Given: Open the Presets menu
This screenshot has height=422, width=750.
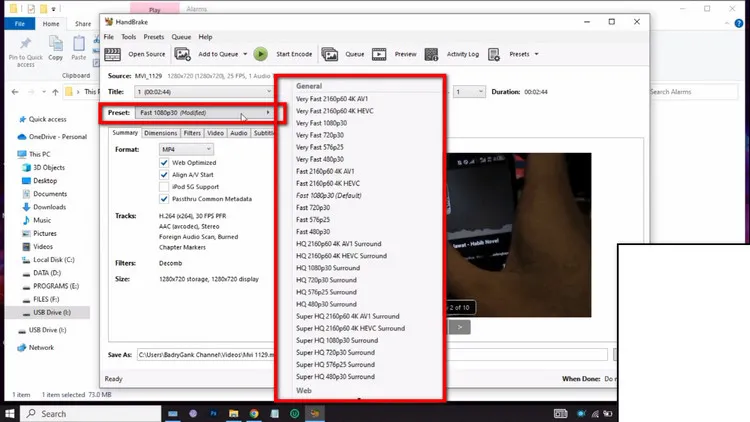Looking at the screenshot, I should [154, 37].
